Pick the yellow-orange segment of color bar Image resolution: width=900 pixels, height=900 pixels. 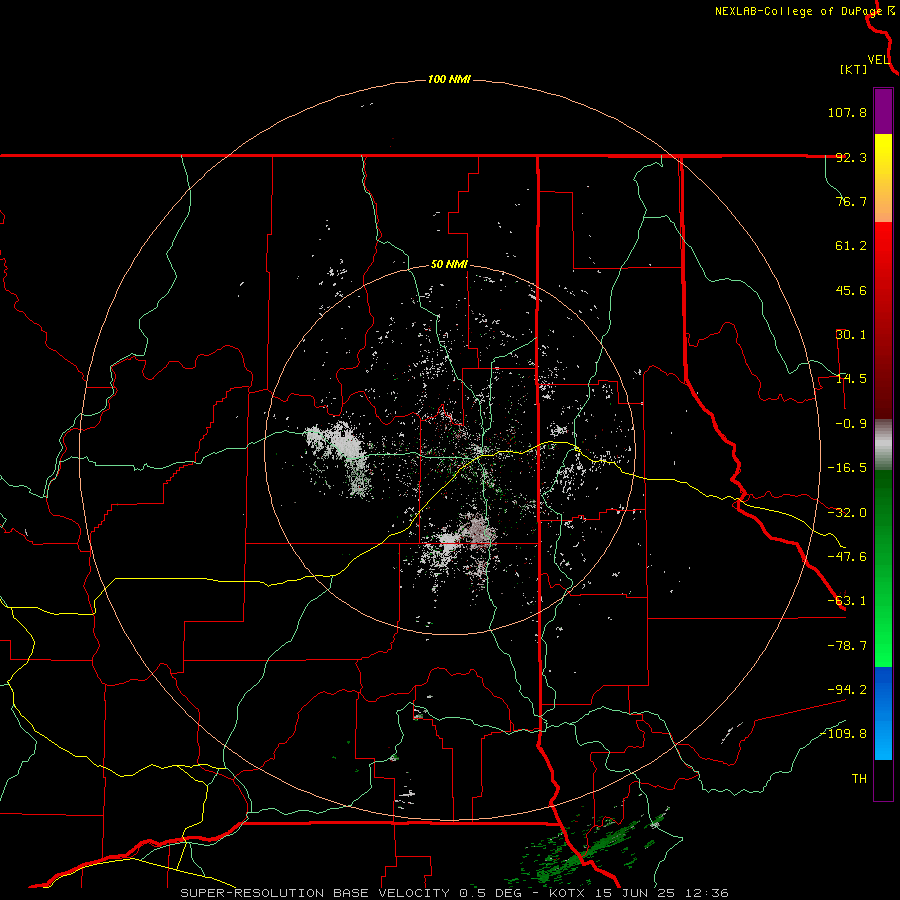point(883,178)
